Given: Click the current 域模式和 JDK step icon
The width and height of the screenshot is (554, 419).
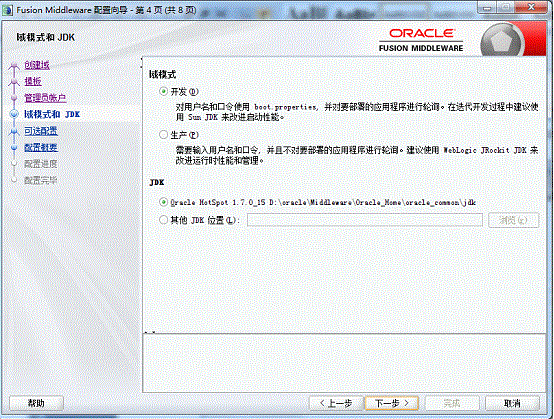Looking at the screenshot, I should [x=14, y=114].
